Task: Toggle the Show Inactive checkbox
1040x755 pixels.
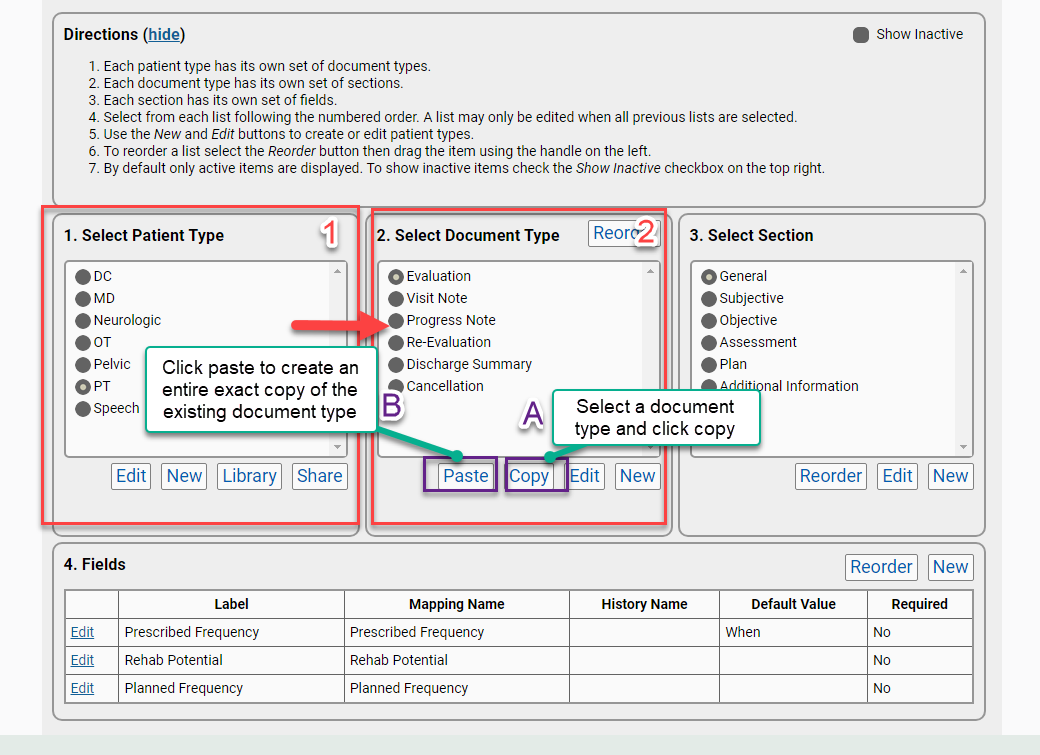Action: point(860,34)
